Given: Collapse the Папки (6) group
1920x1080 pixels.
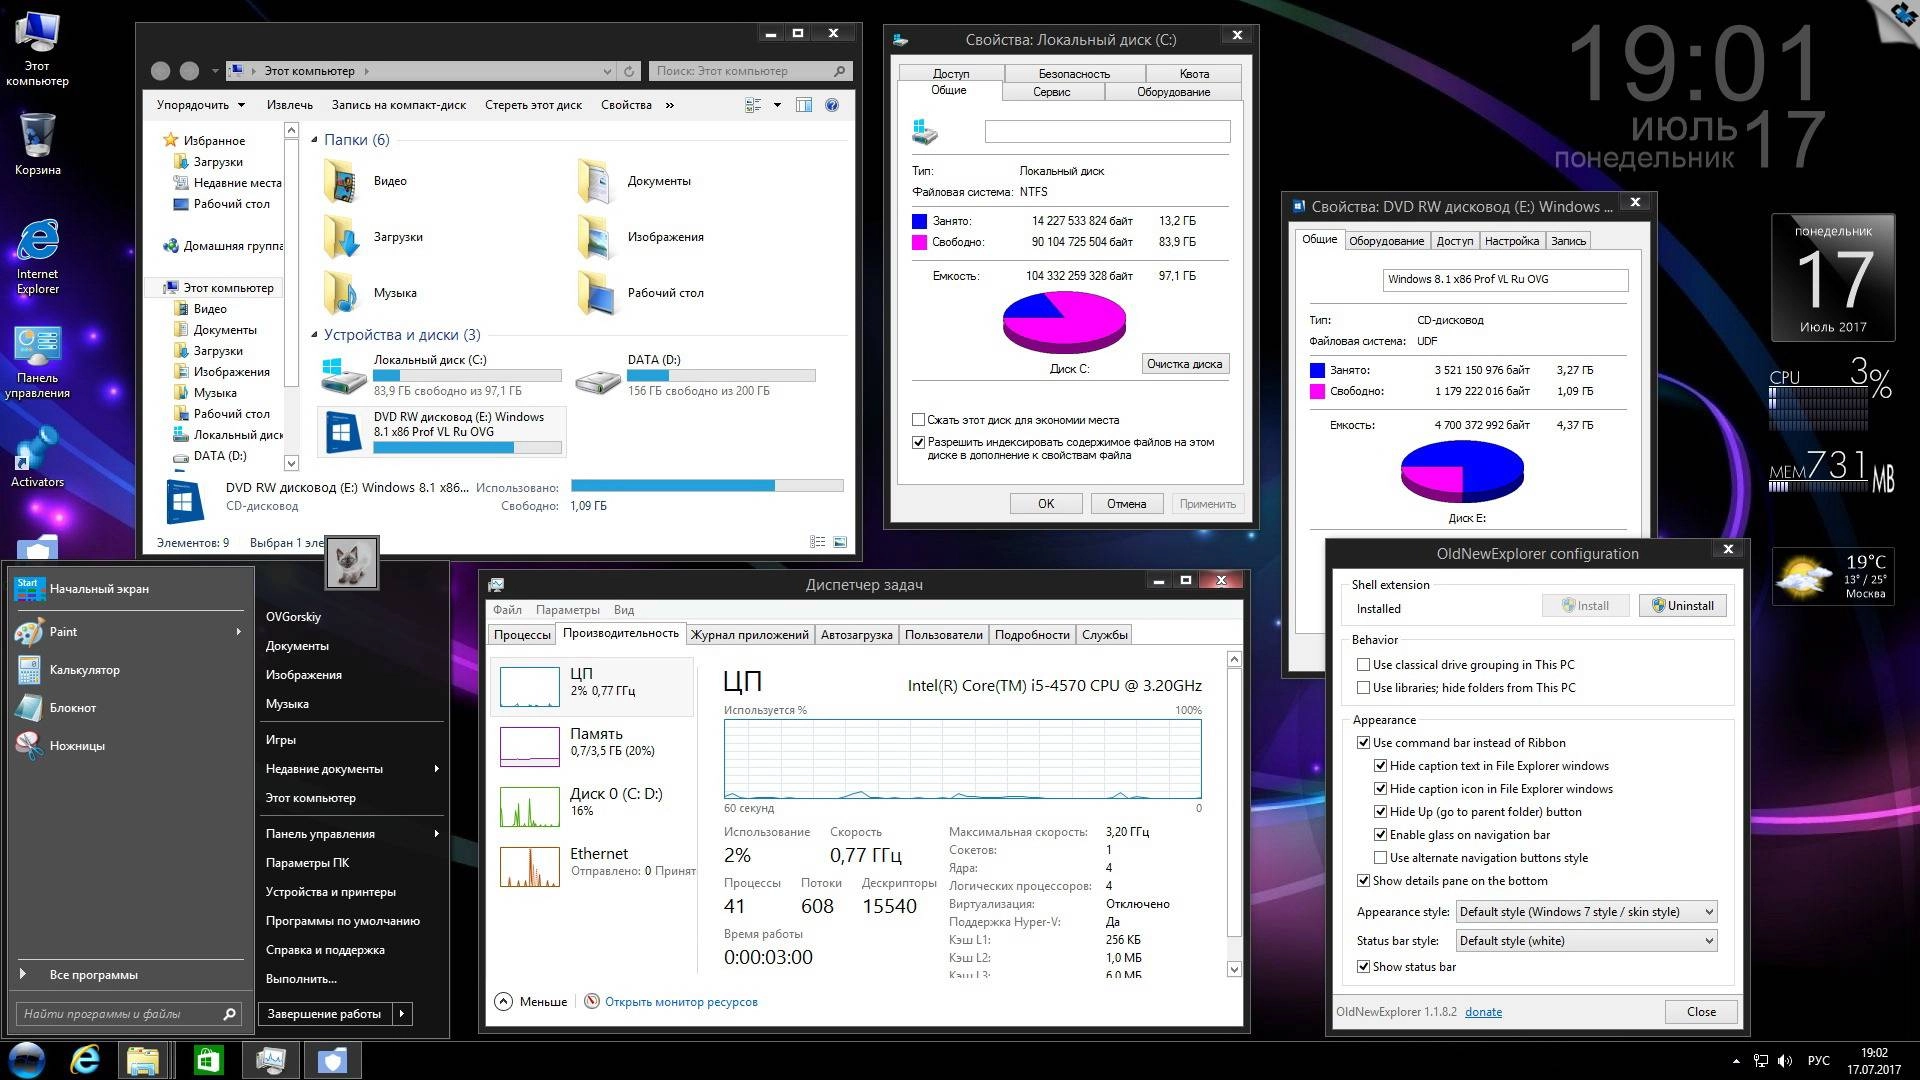Looking at the screenshot, I should tap(314, 140).
